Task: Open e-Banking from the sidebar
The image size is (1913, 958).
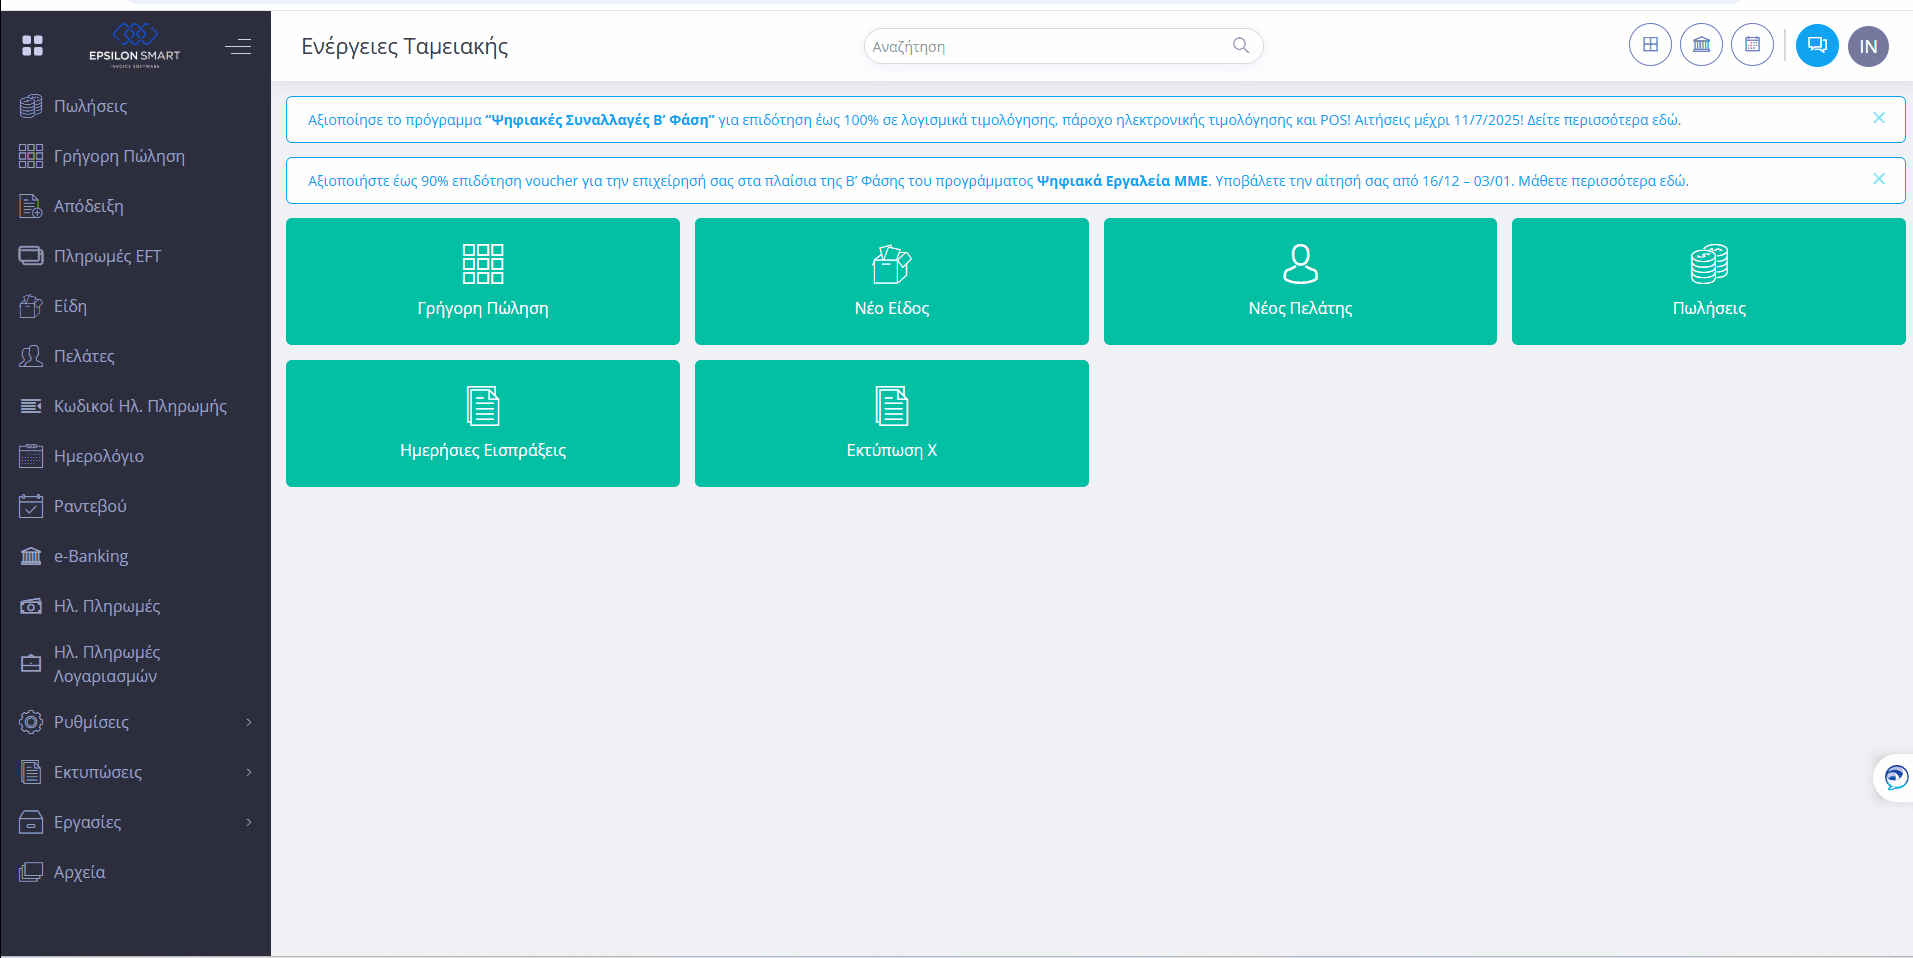Action: (x=90, y=556)
